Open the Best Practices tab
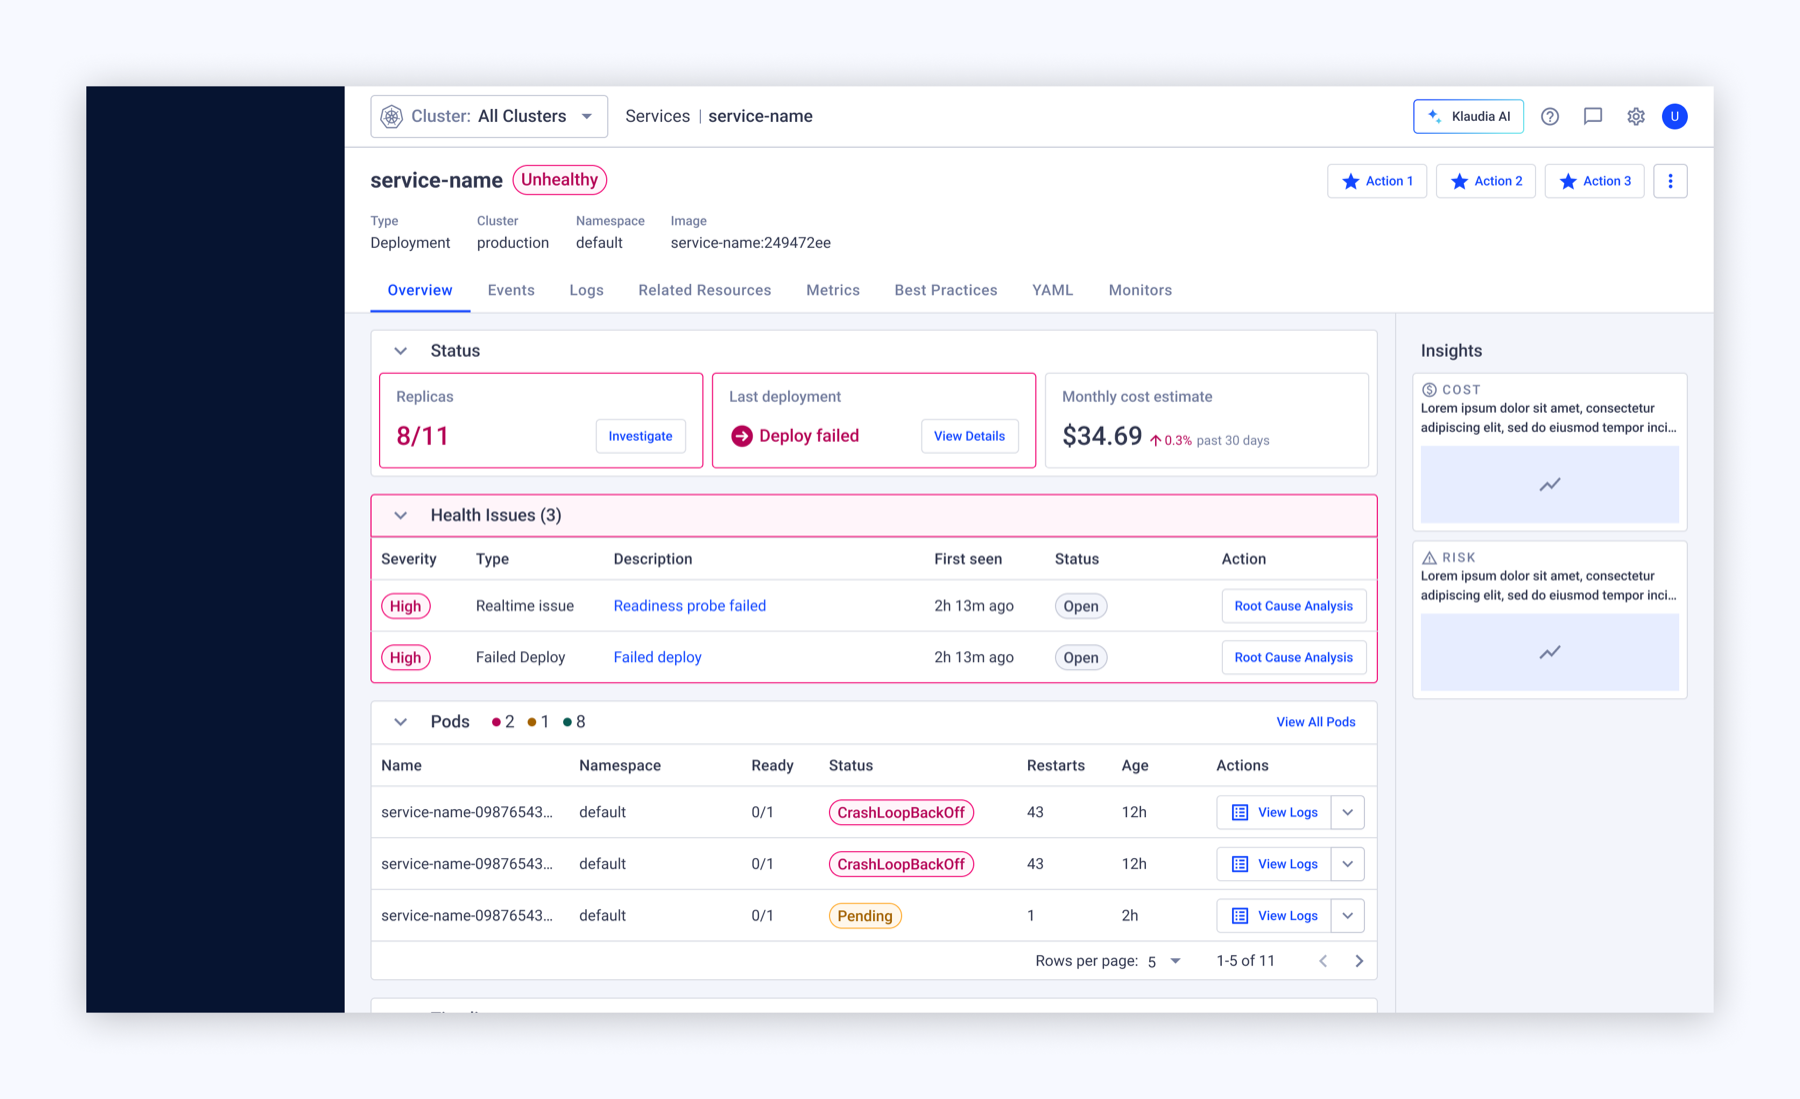1800x1099 pixels. [946, 290]
